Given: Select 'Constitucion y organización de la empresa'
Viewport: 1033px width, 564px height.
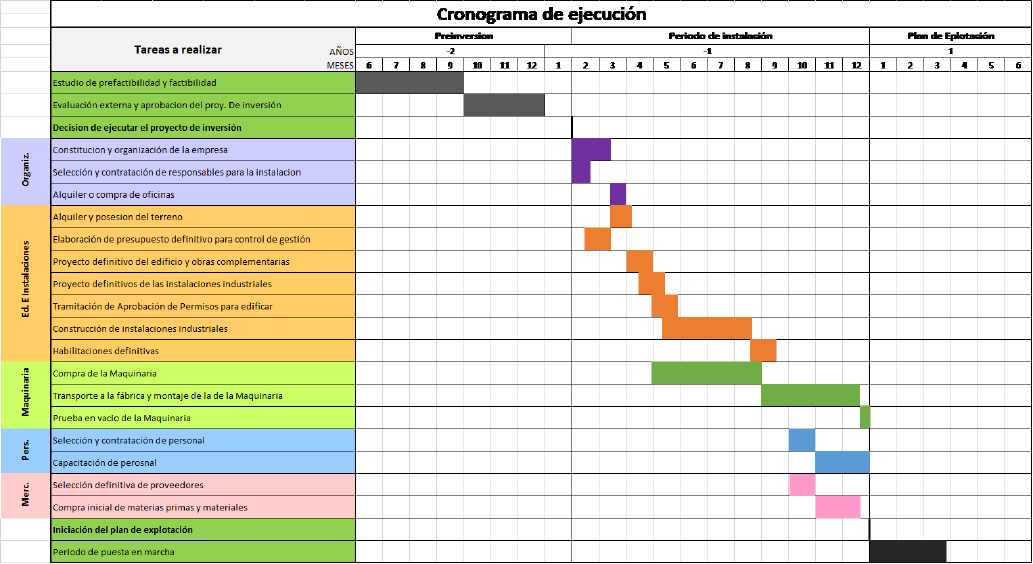Looking at the screenshot, I should pyautogui.click(x=203, y=150).
